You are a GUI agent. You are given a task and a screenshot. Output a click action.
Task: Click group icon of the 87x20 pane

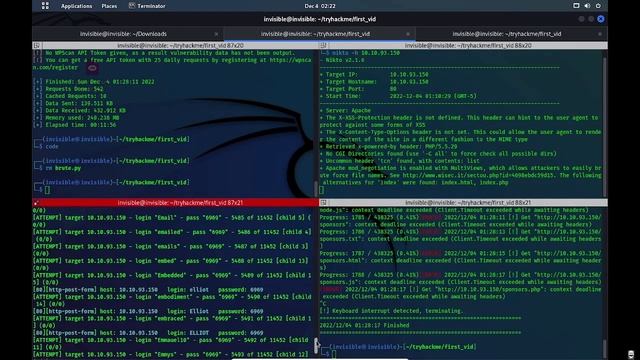(37, 45)
